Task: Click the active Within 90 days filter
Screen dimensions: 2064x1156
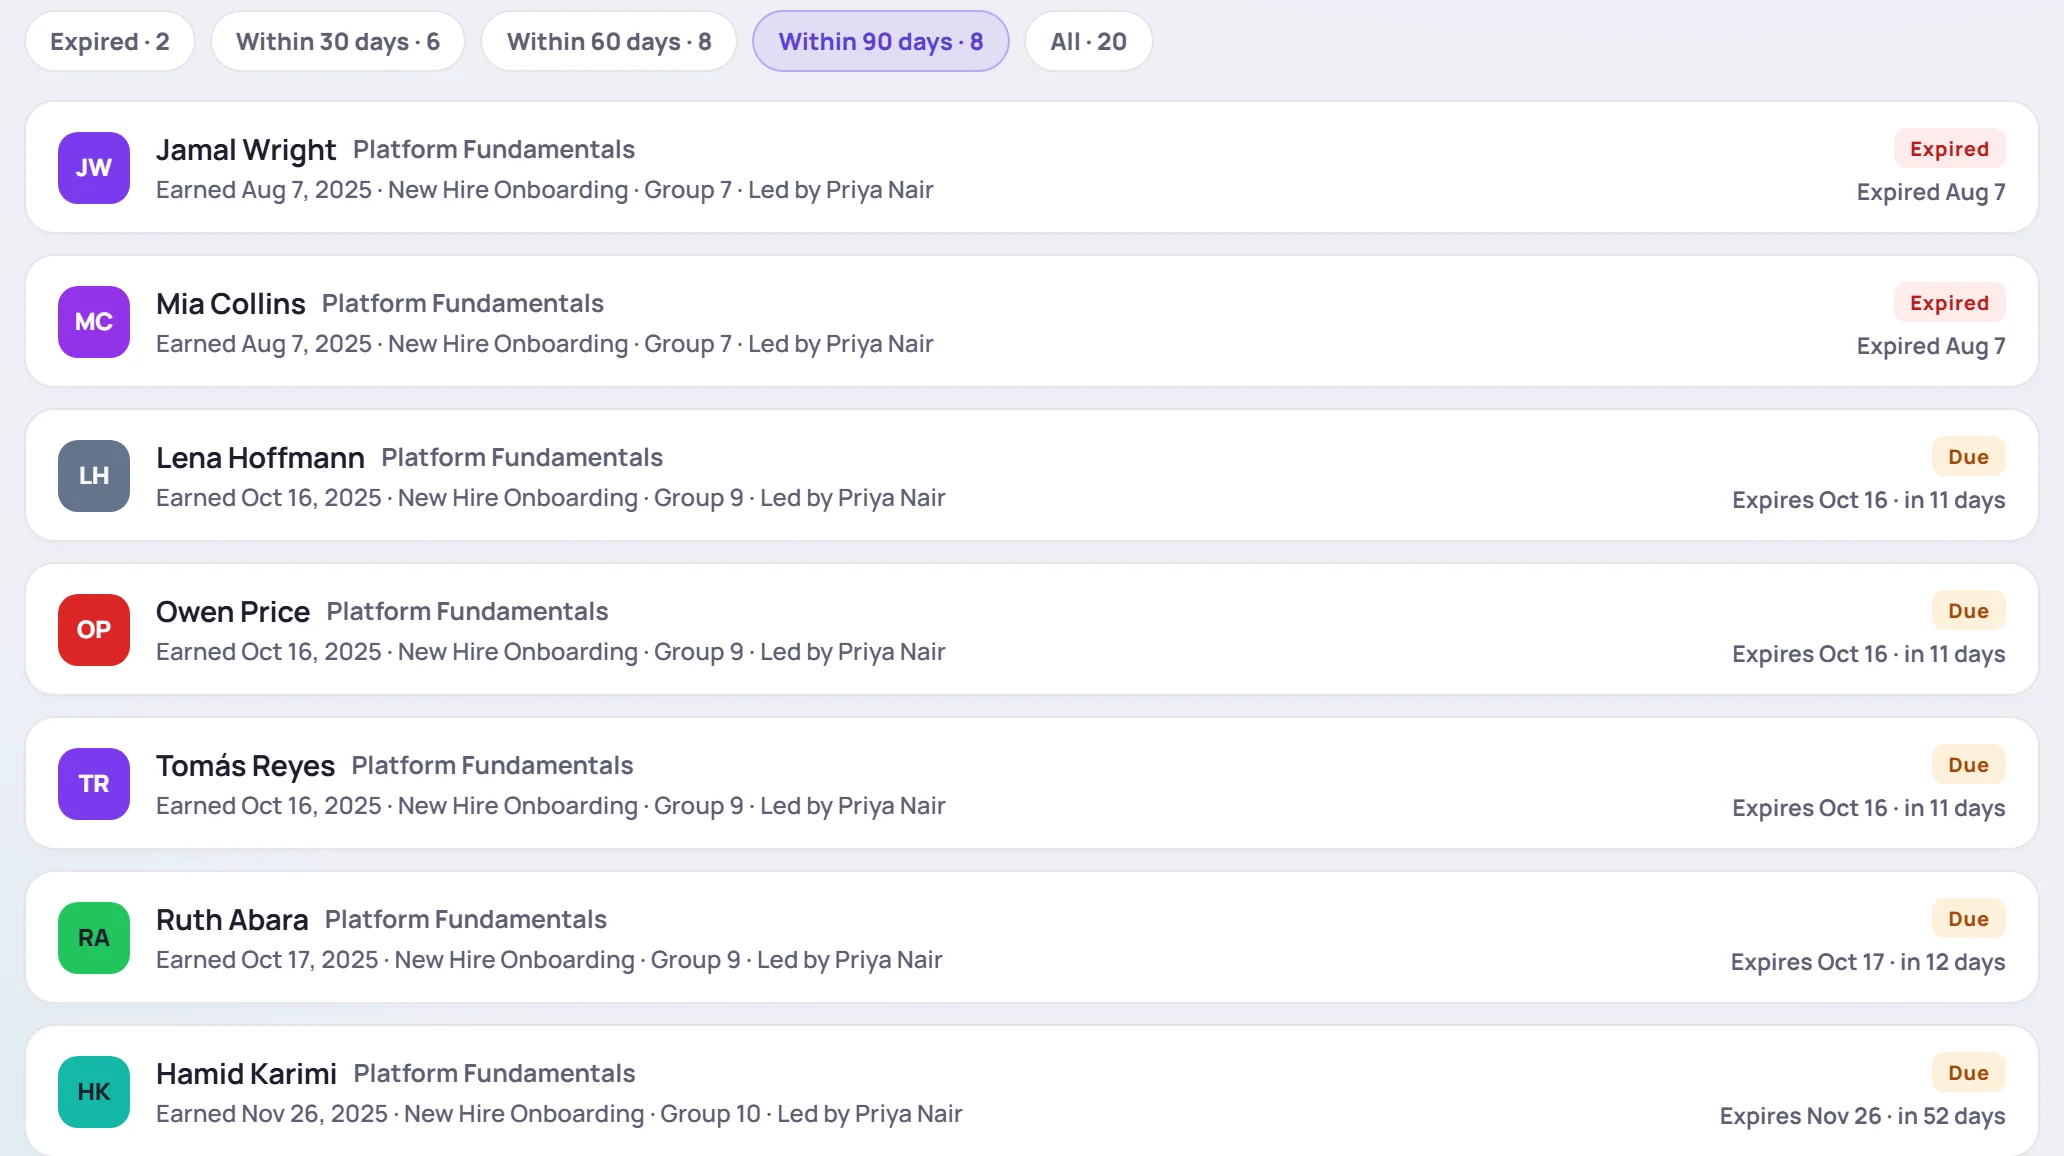Action: [881, 41]
